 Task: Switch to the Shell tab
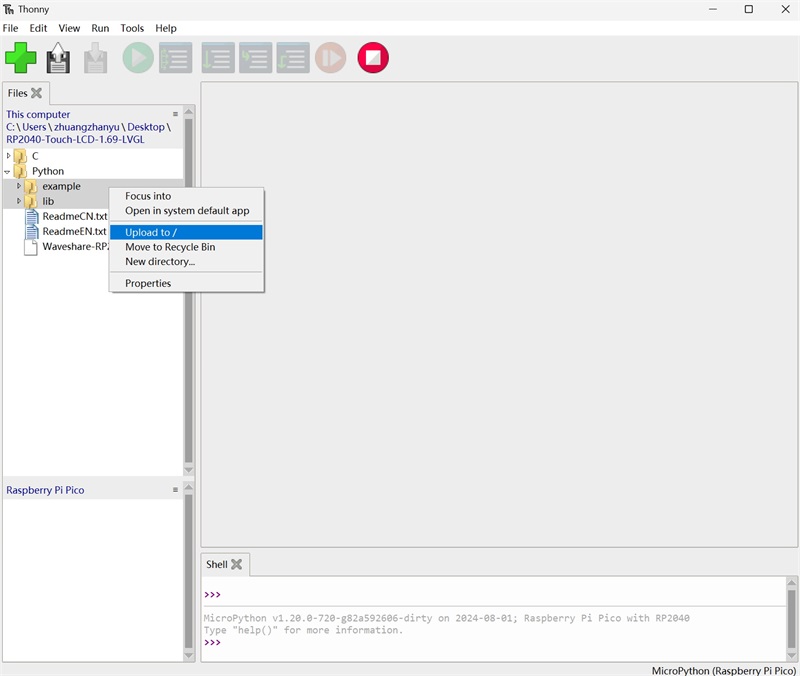[217, 564]
